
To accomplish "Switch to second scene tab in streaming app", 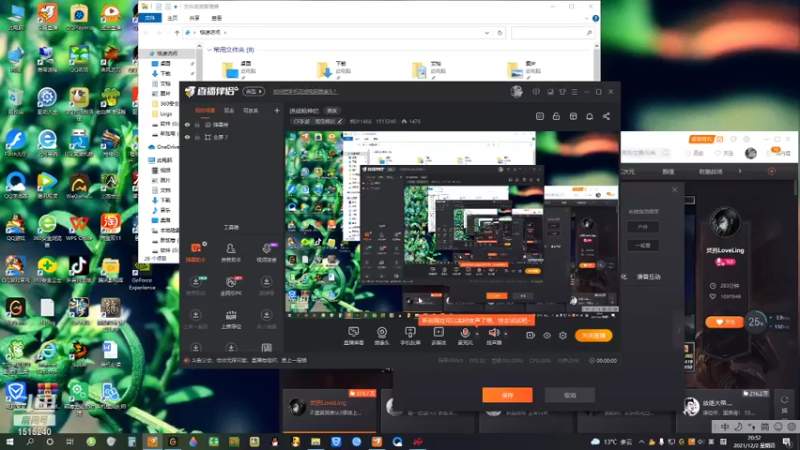I will pos(229,110).
